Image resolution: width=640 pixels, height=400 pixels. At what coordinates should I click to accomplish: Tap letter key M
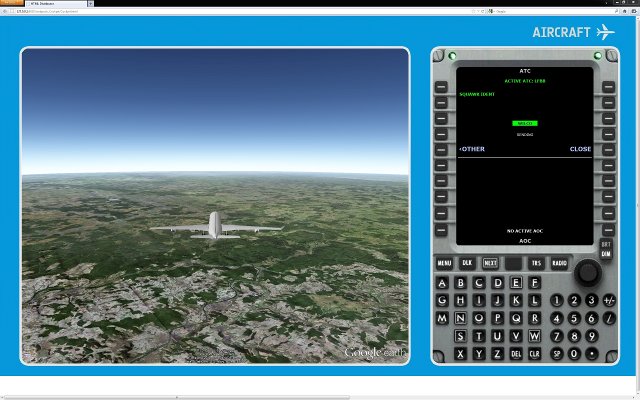[x=442, y=318]
